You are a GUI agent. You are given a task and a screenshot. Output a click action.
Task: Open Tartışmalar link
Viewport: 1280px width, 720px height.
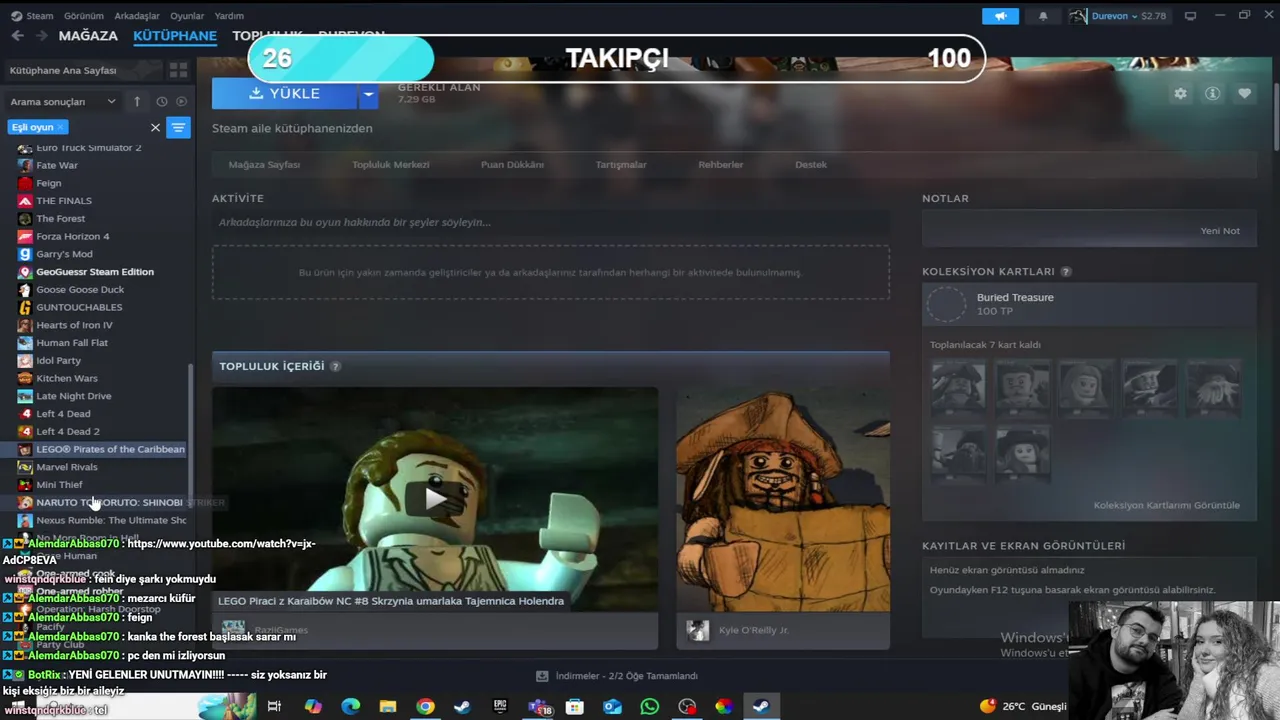point(621,164)
